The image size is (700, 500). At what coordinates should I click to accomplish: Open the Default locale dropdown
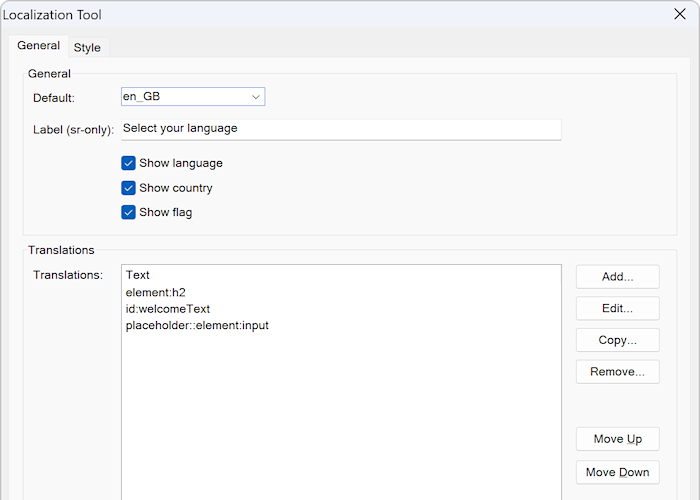point(192,97)
